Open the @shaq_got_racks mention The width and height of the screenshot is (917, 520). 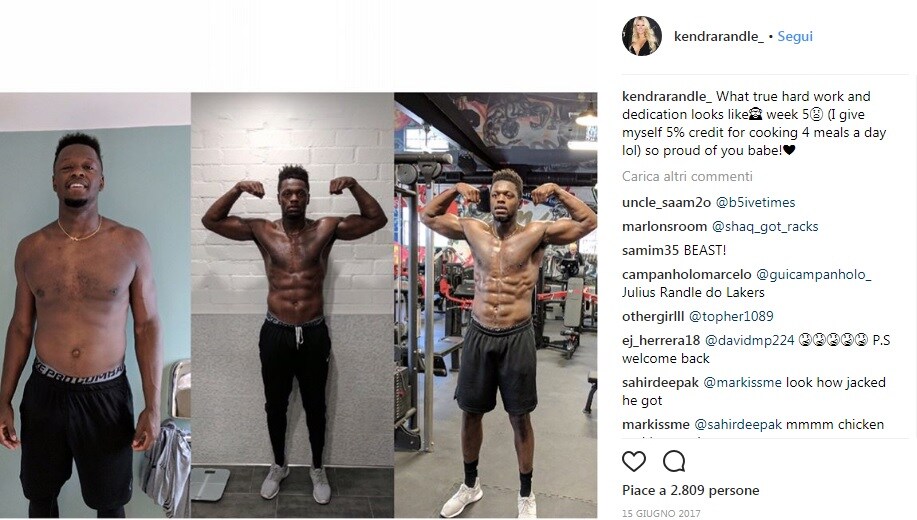pos(765,226)
